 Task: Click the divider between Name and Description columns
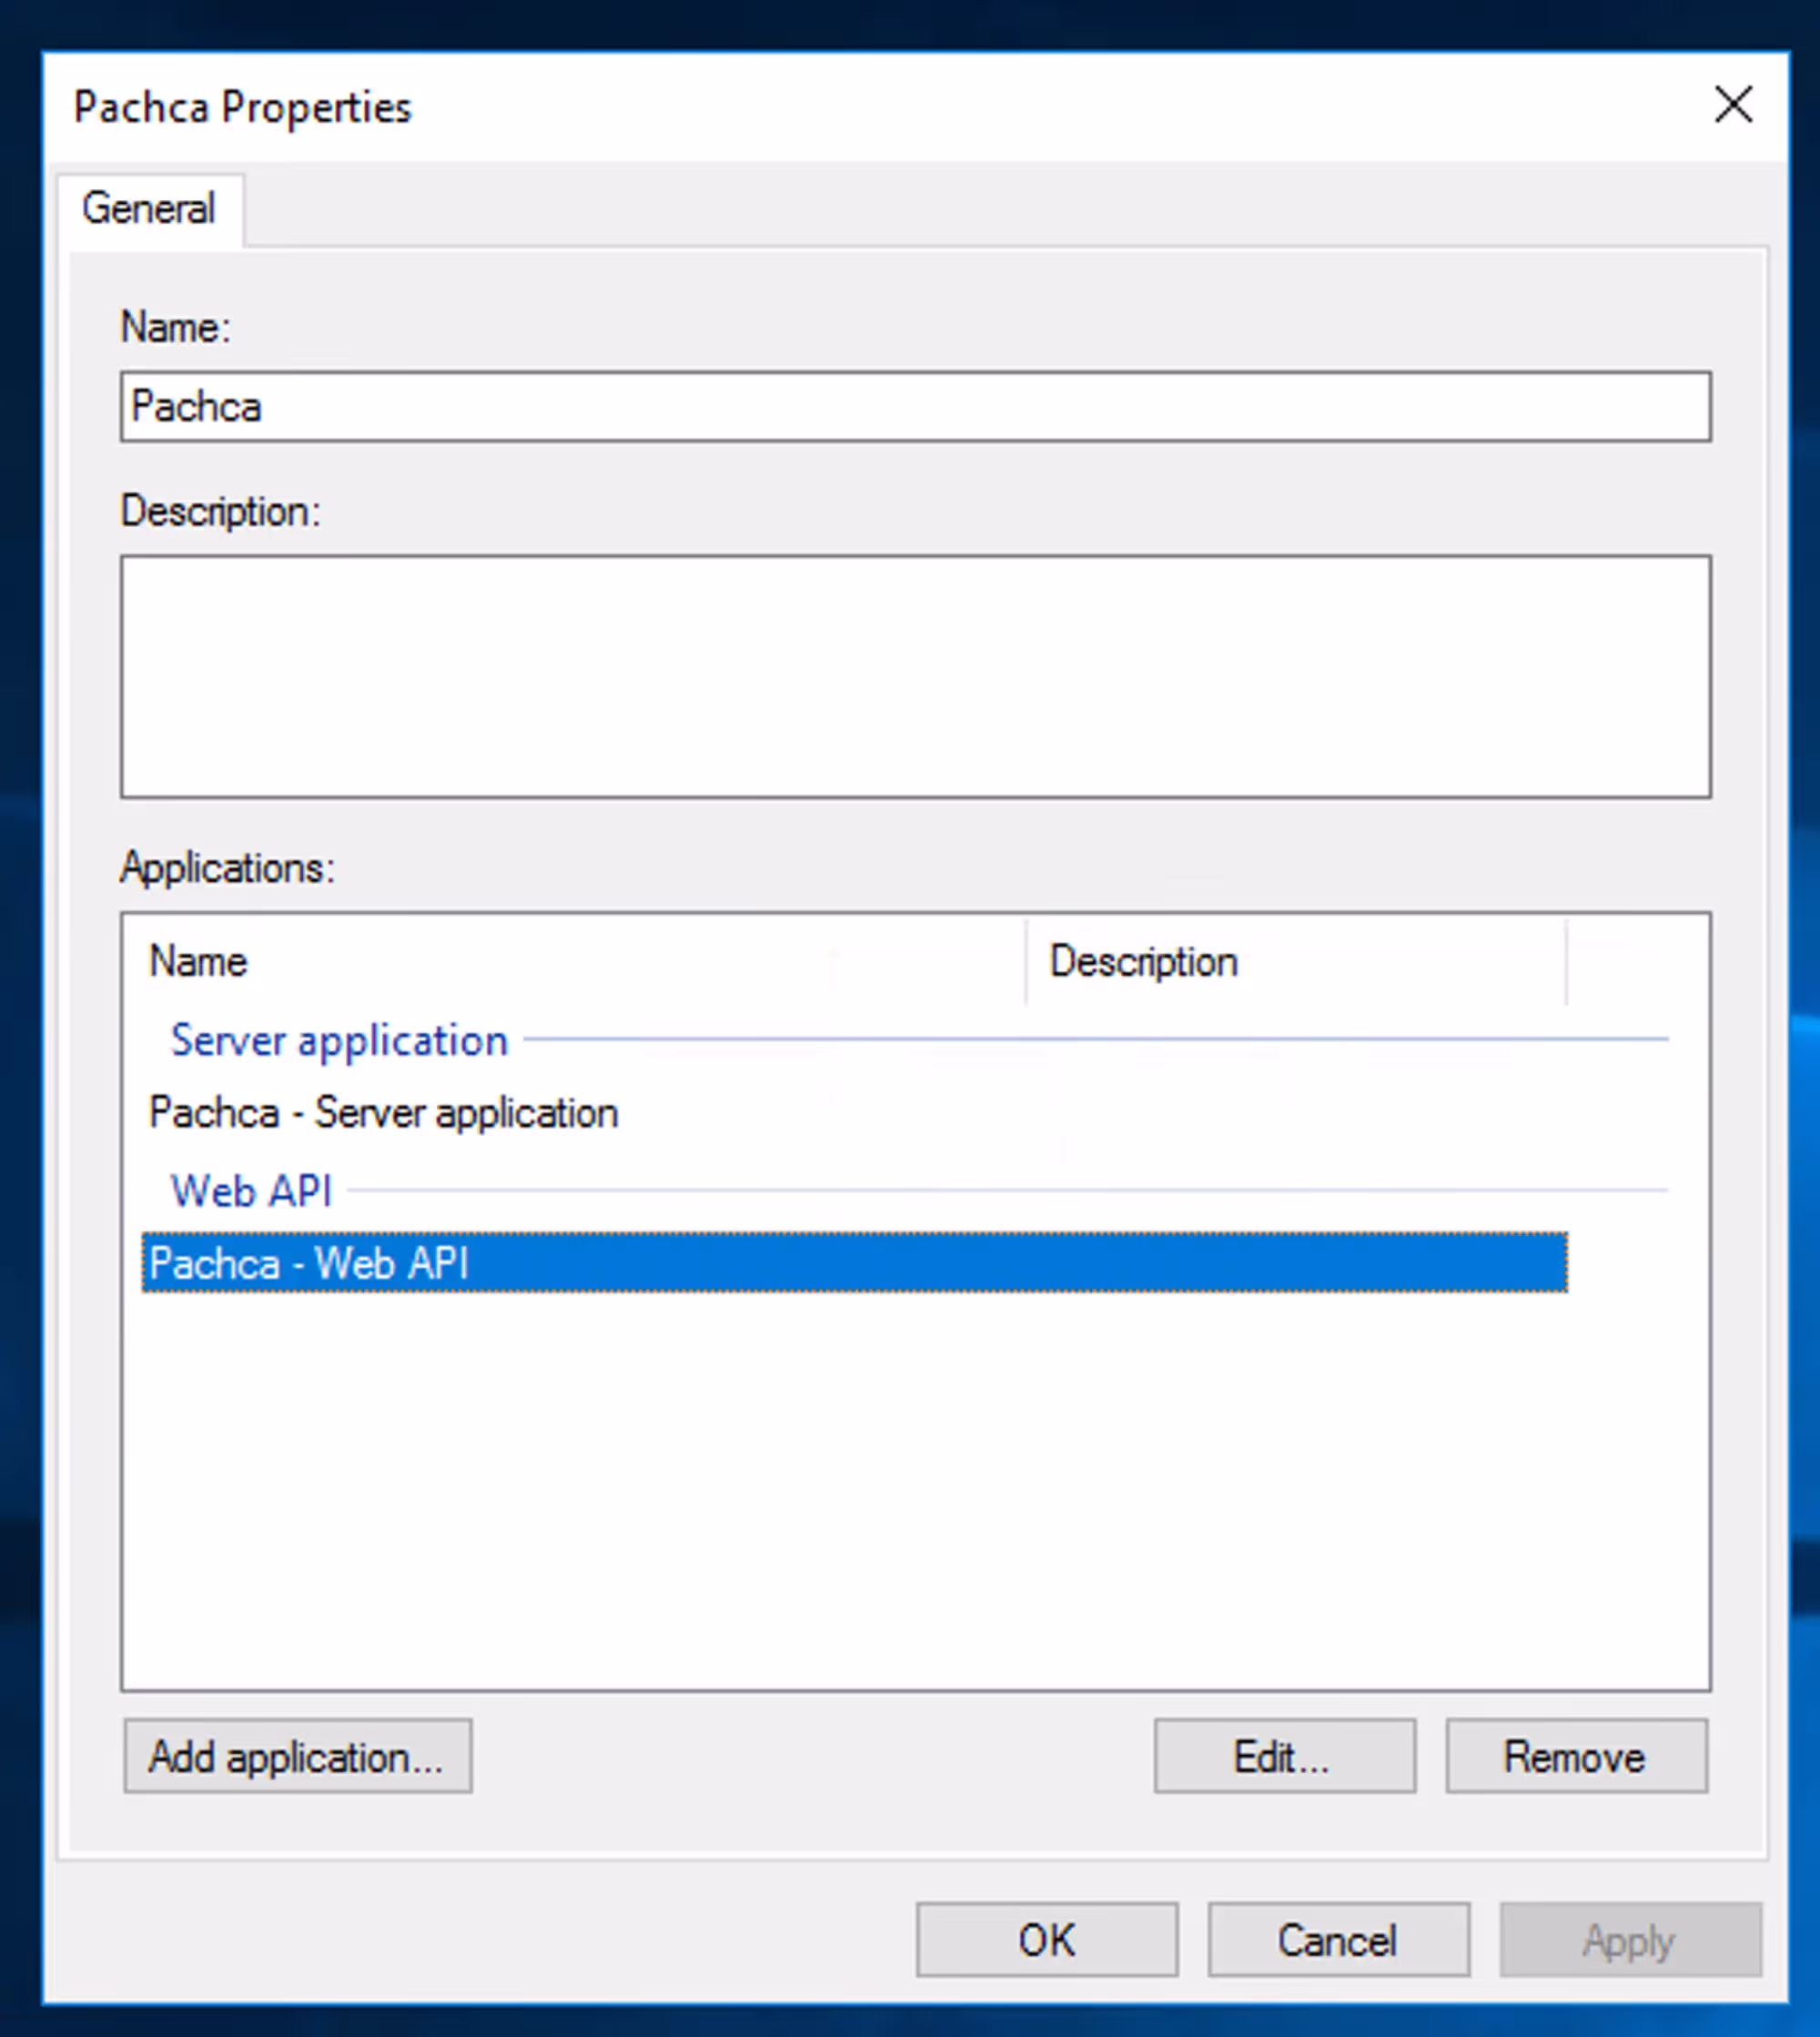tap(1026, 962)
